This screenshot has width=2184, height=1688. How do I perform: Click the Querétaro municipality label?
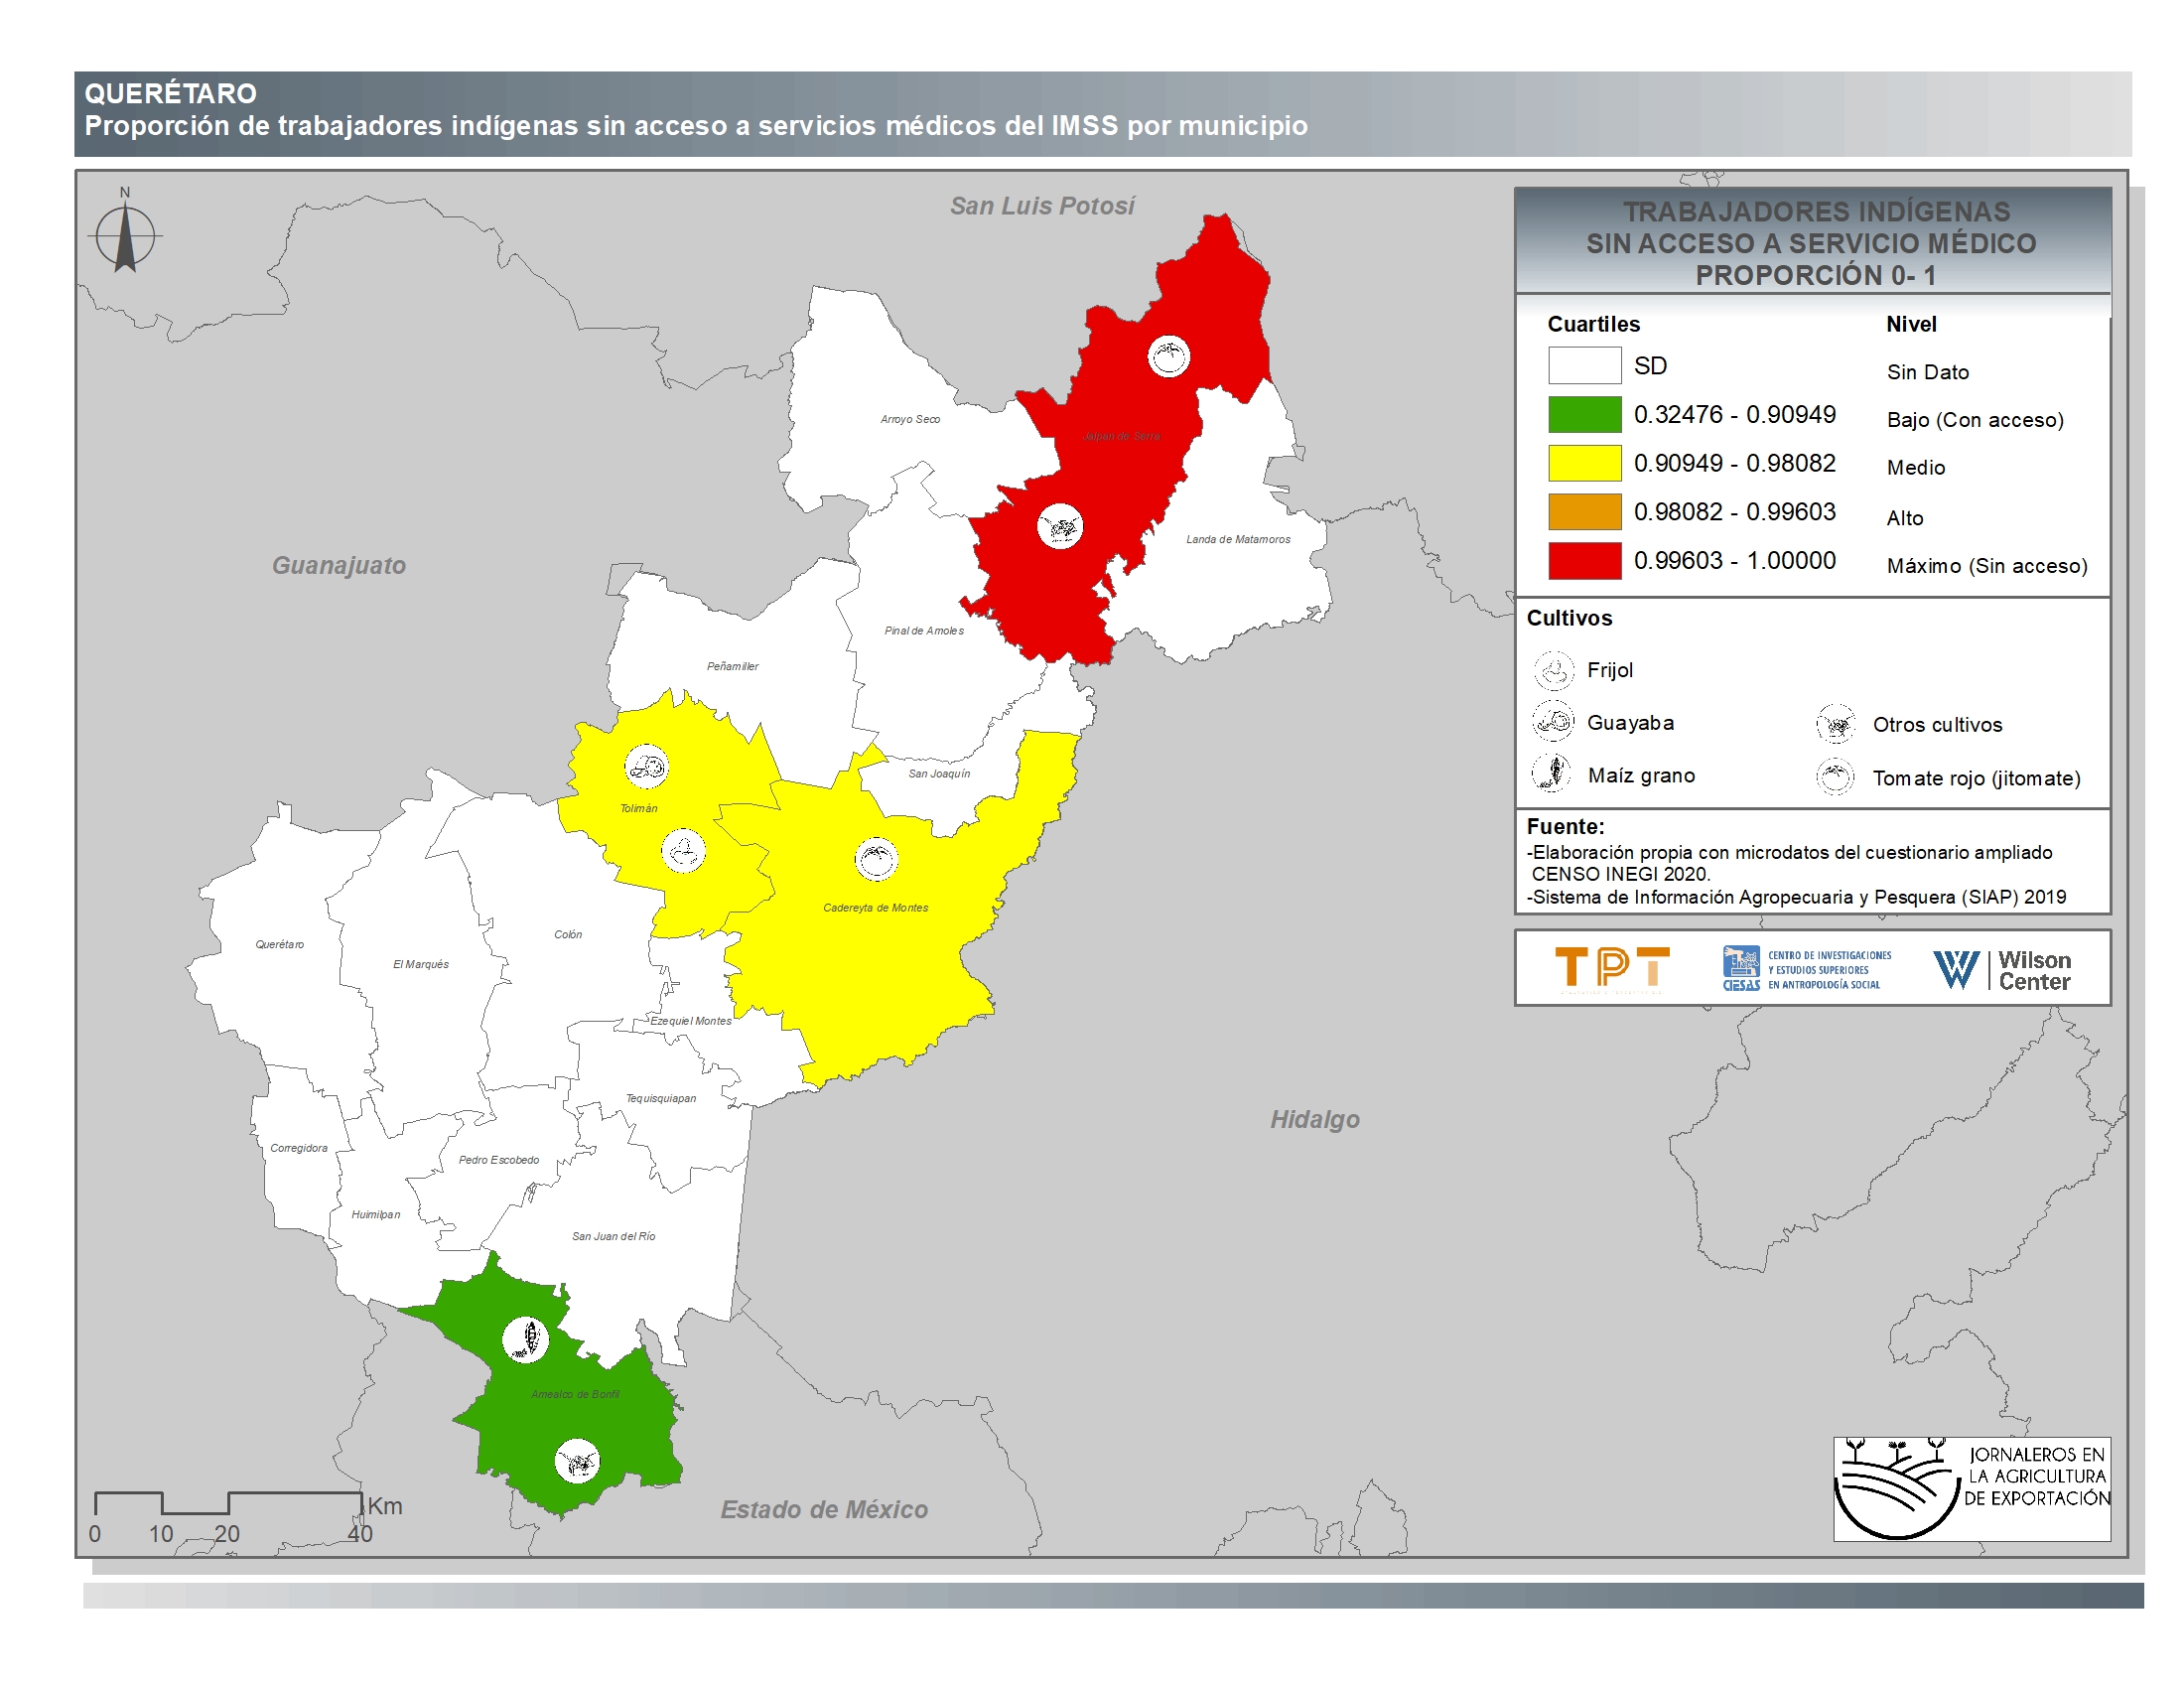coord(279,944)
